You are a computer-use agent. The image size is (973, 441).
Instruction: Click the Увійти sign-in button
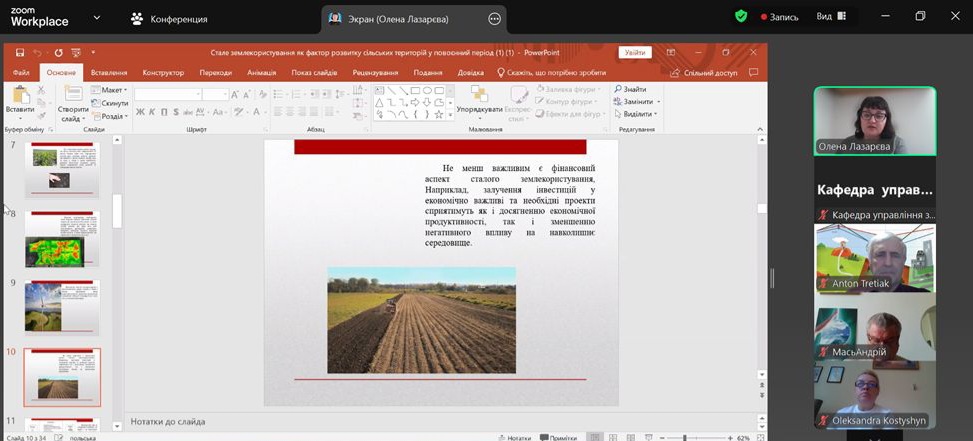[635, 53]
